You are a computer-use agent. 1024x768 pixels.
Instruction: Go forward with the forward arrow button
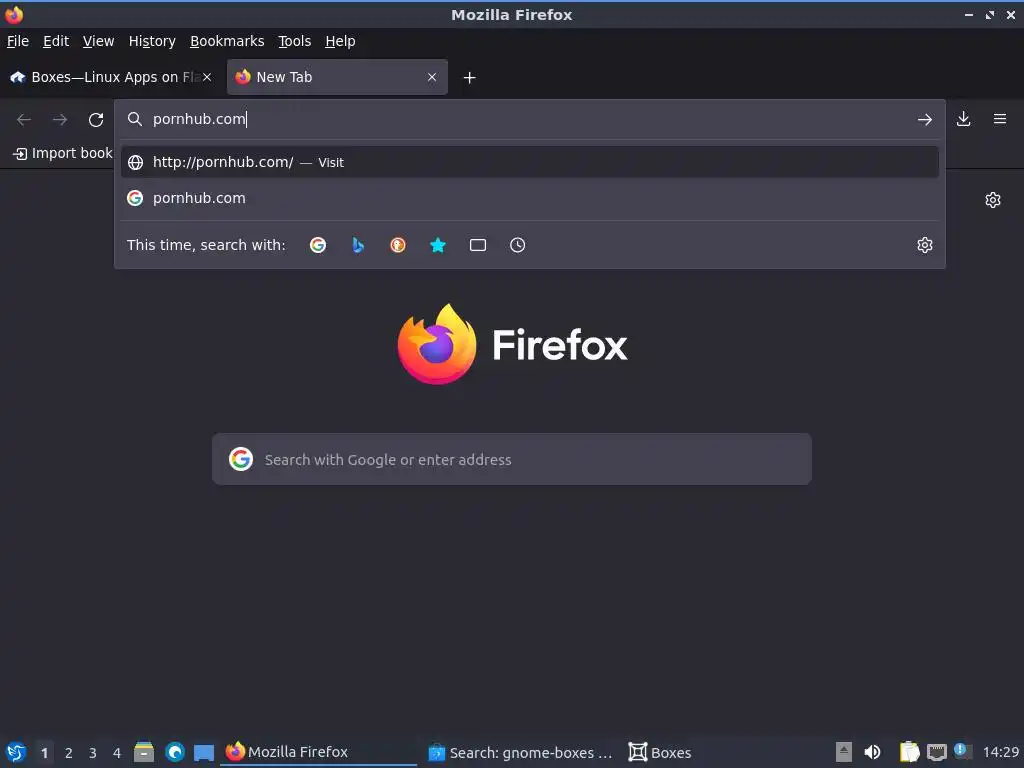(60, 120)
